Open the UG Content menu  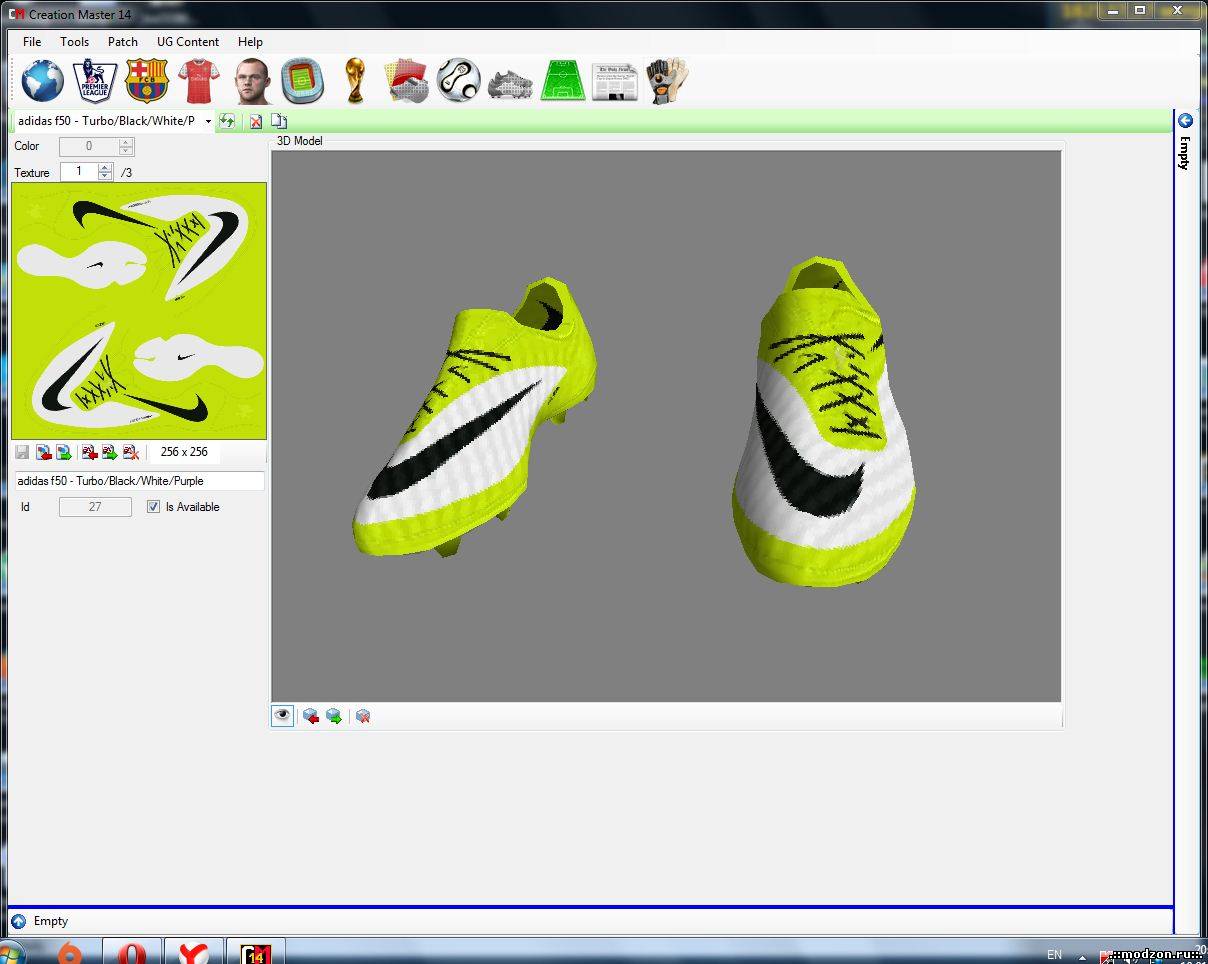pos(188,42)
